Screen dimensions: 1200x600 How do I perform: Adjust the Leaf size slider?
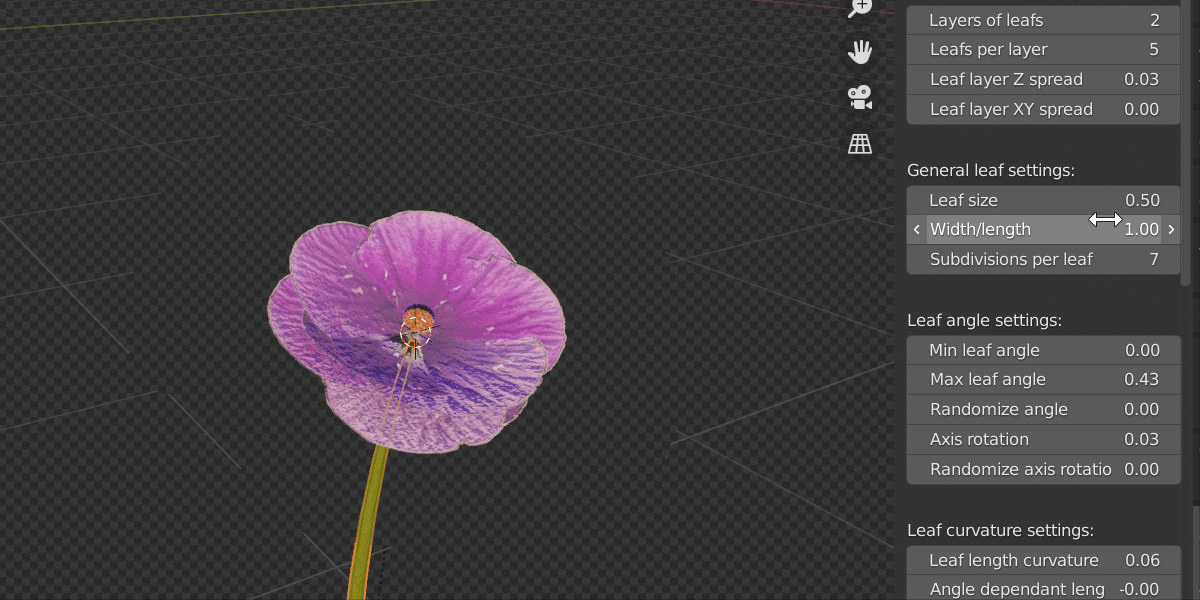click(1043, 200)
